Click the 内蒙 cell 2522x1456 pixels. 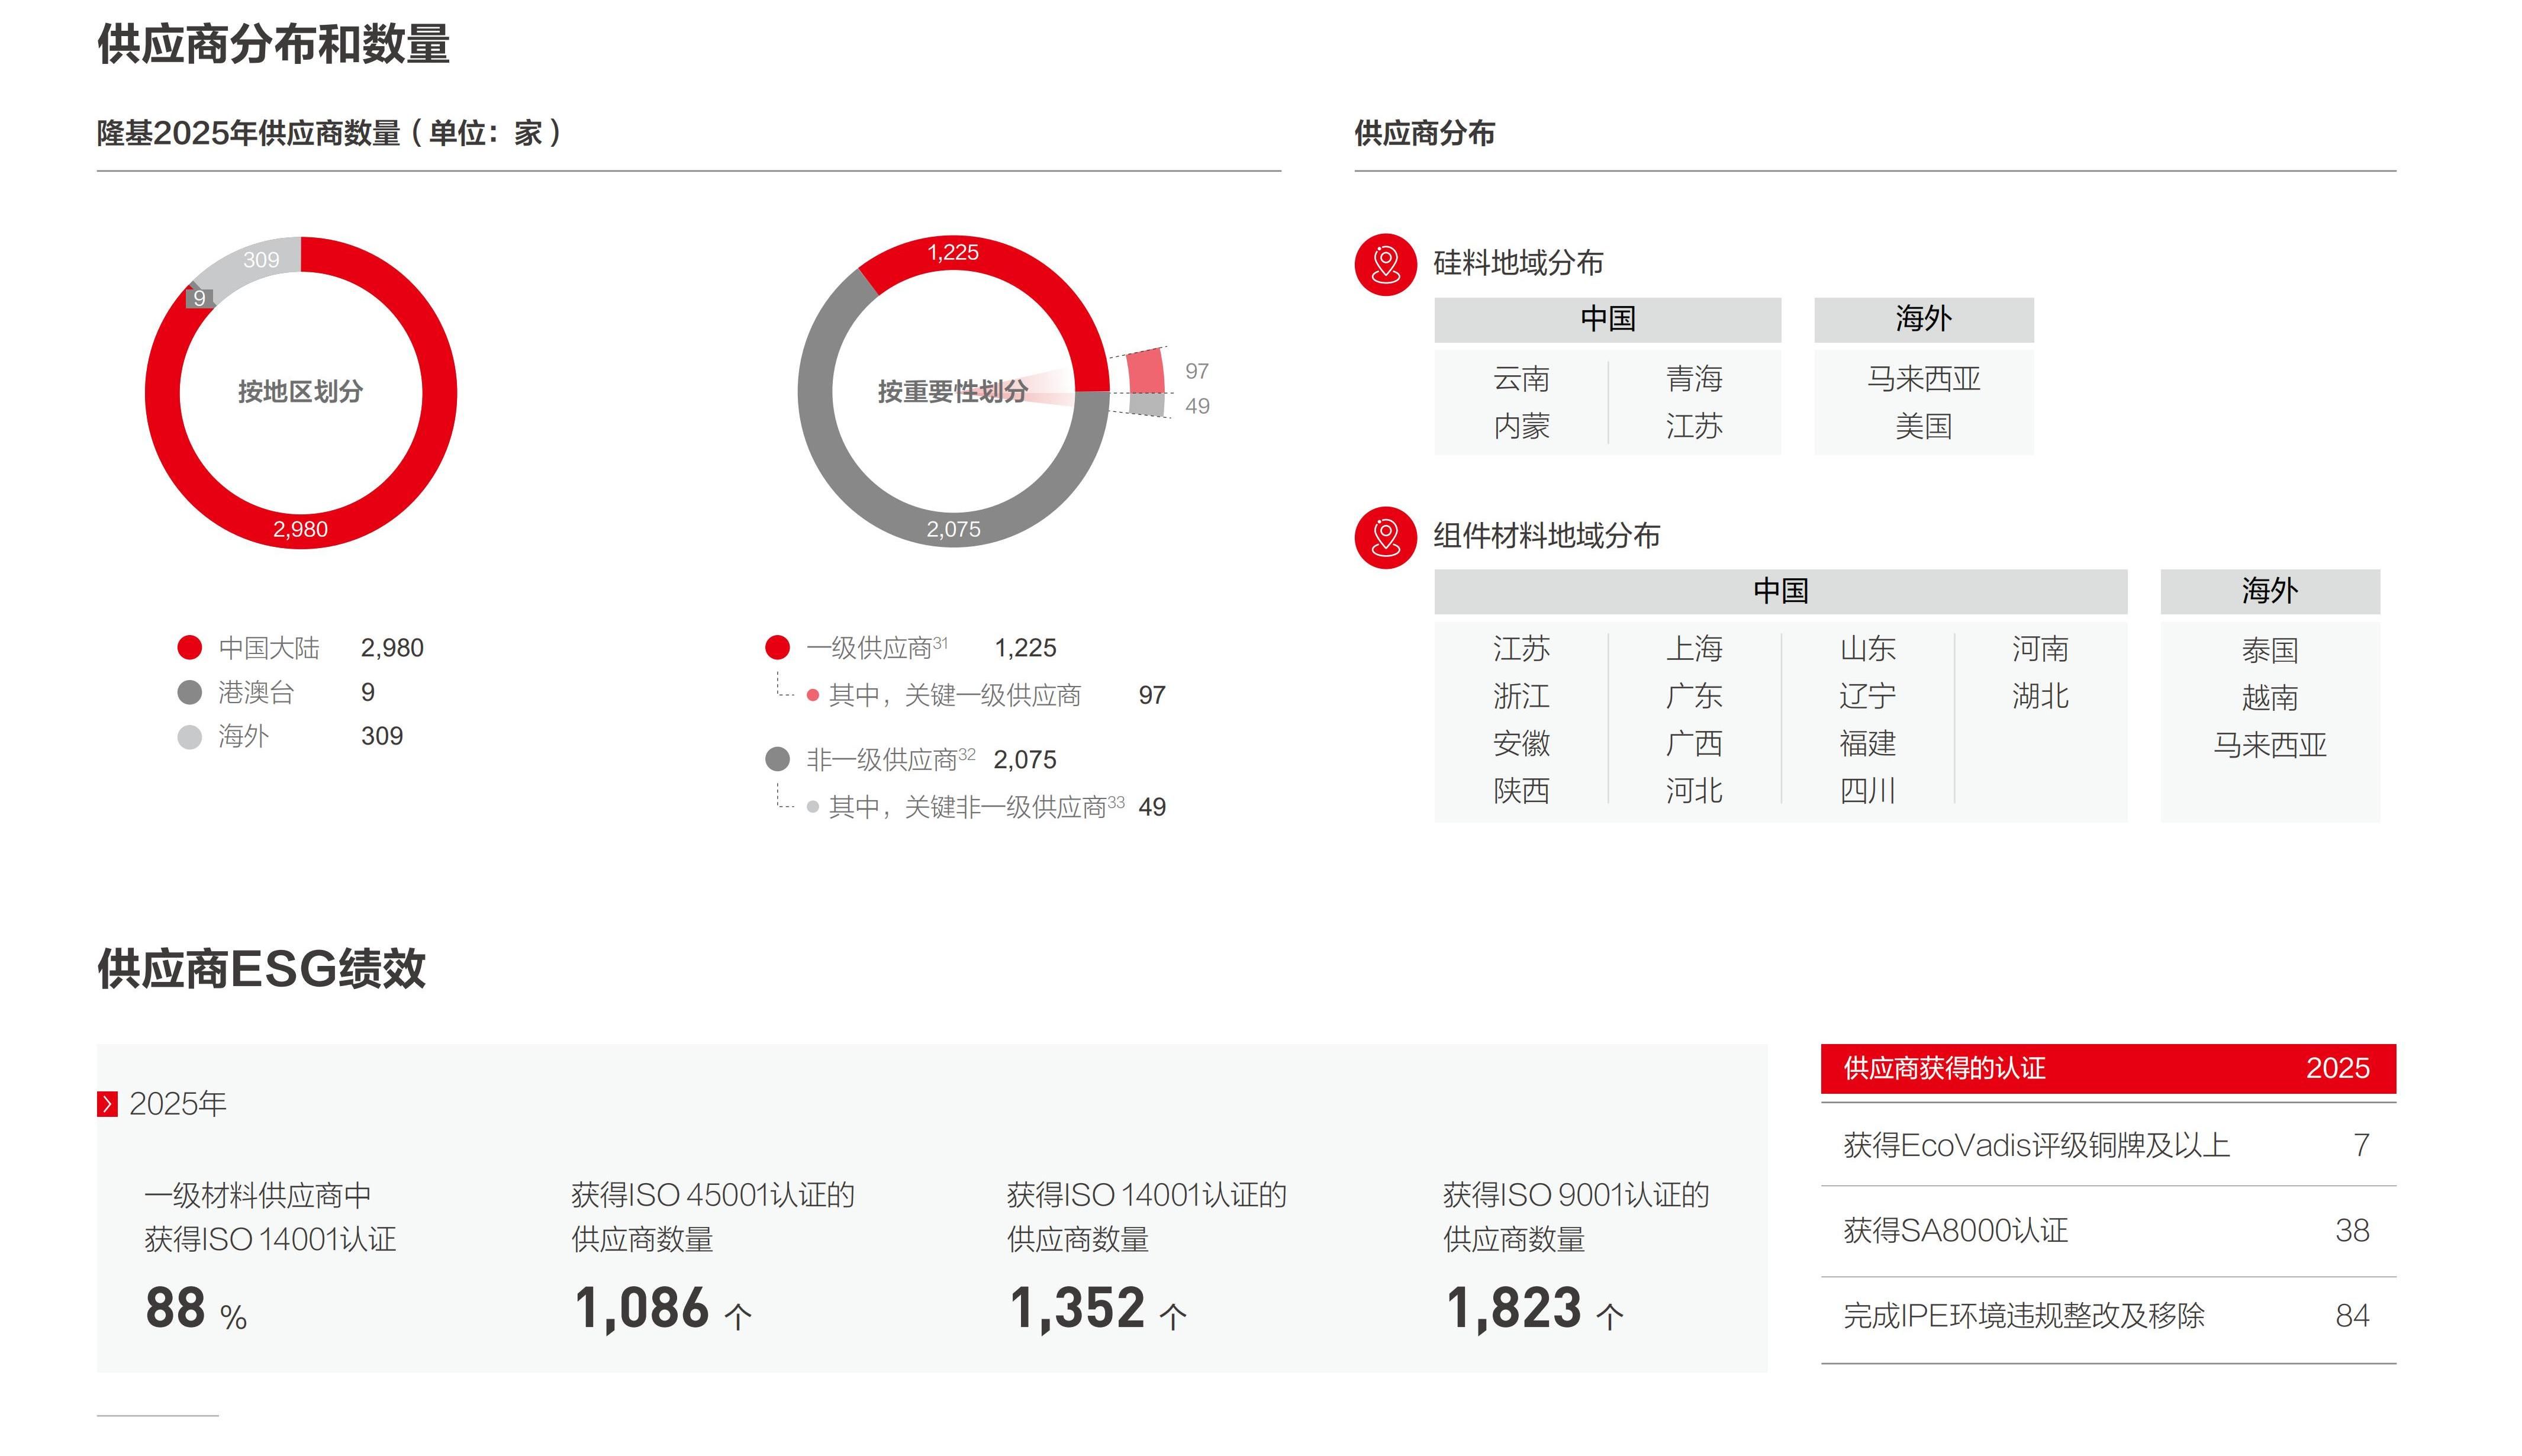click(1521, 427)
